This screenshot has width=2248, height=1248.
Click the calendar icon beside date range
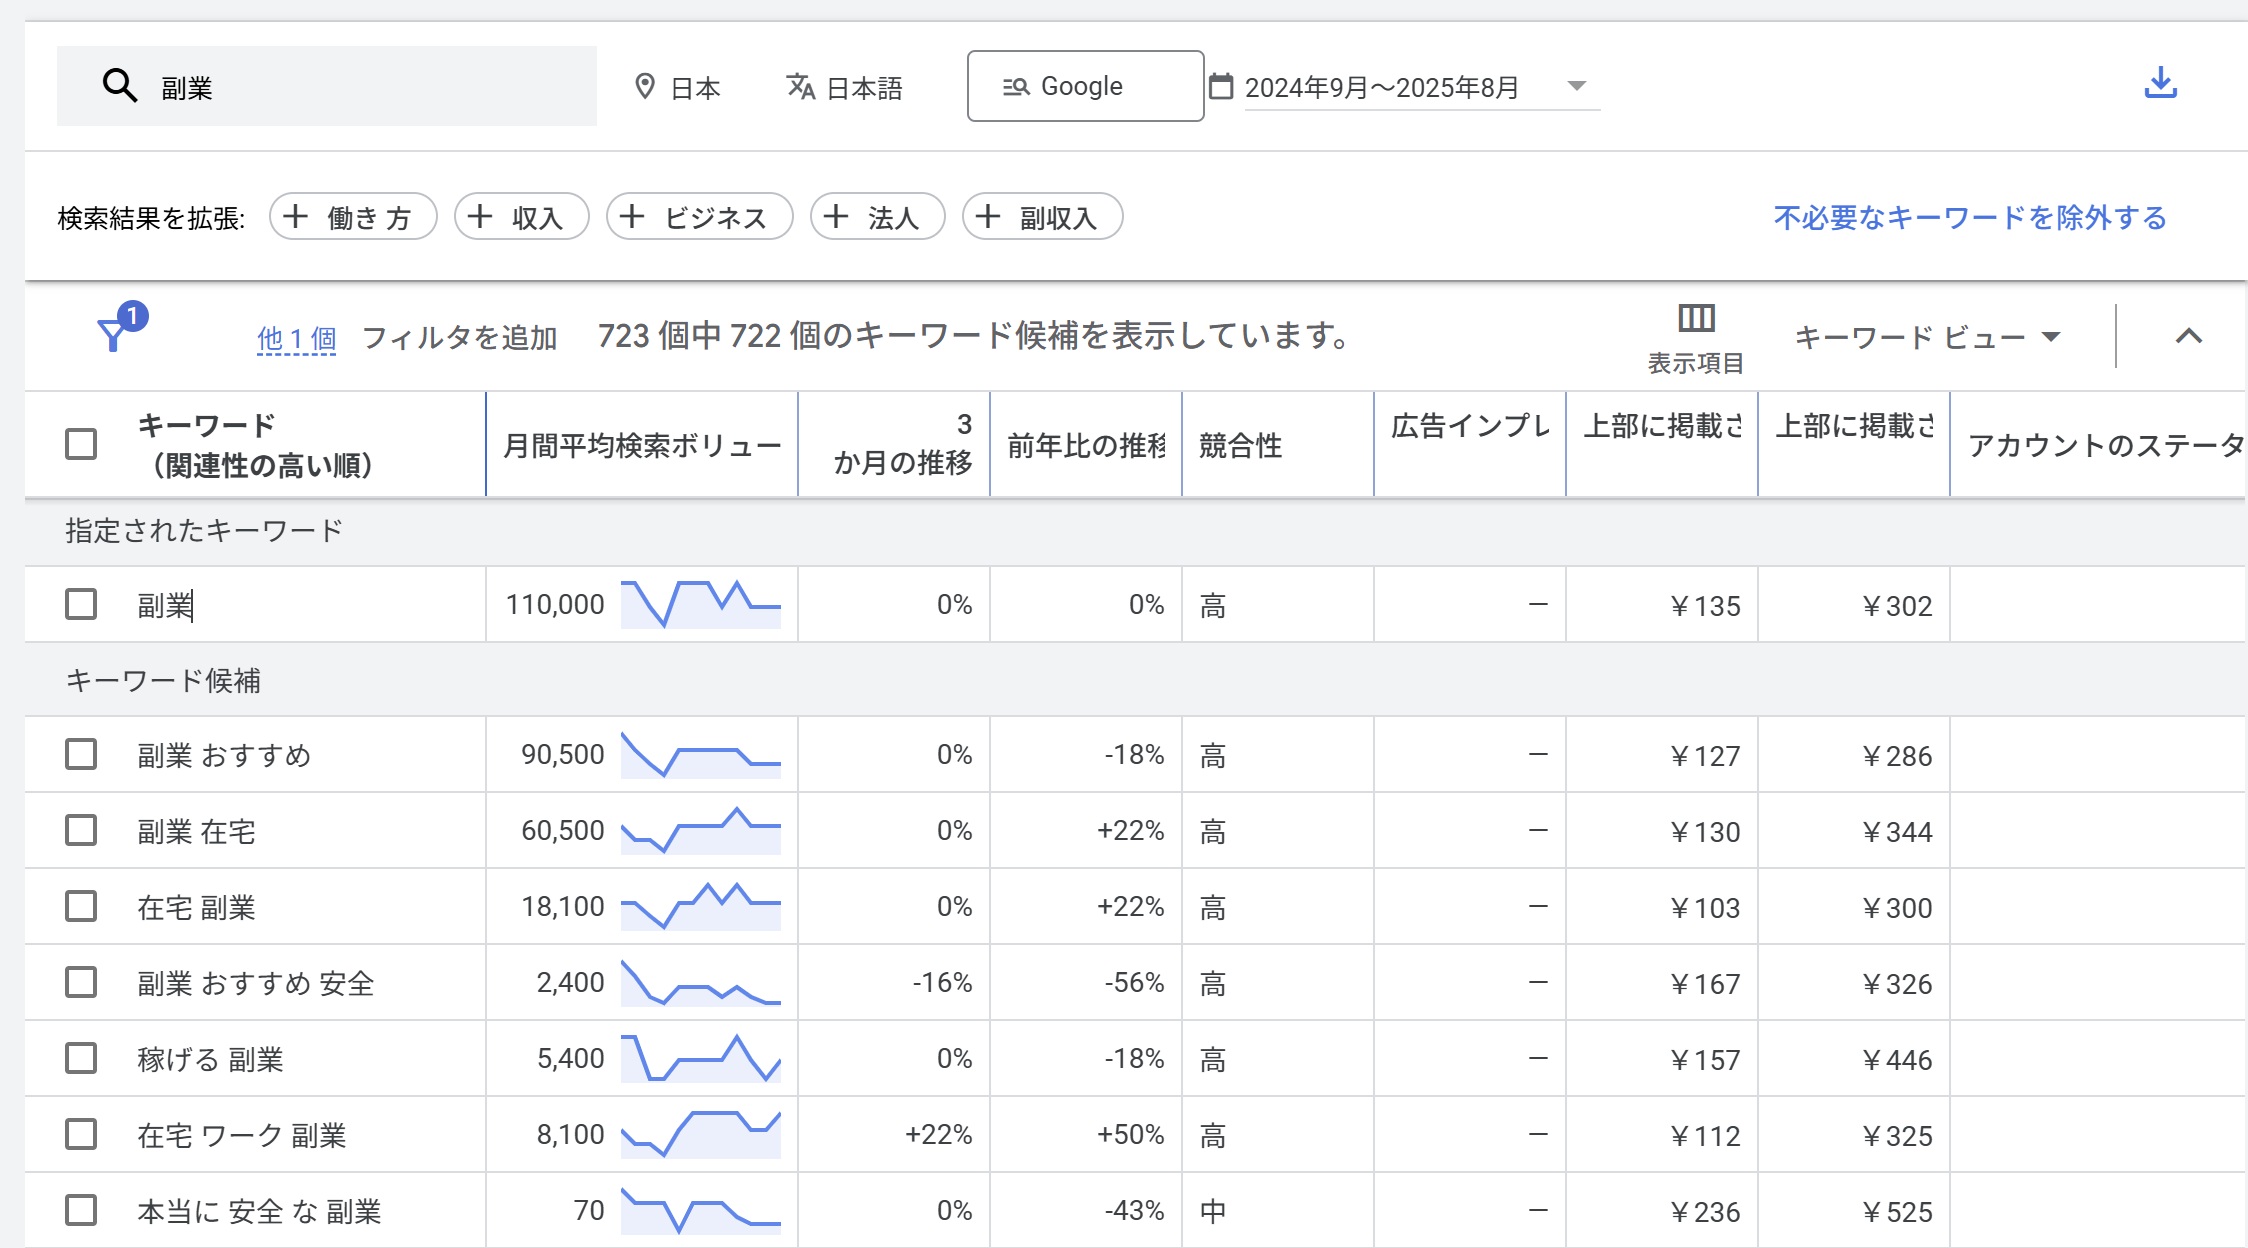pyautogui.click(x=1220, y=86)
